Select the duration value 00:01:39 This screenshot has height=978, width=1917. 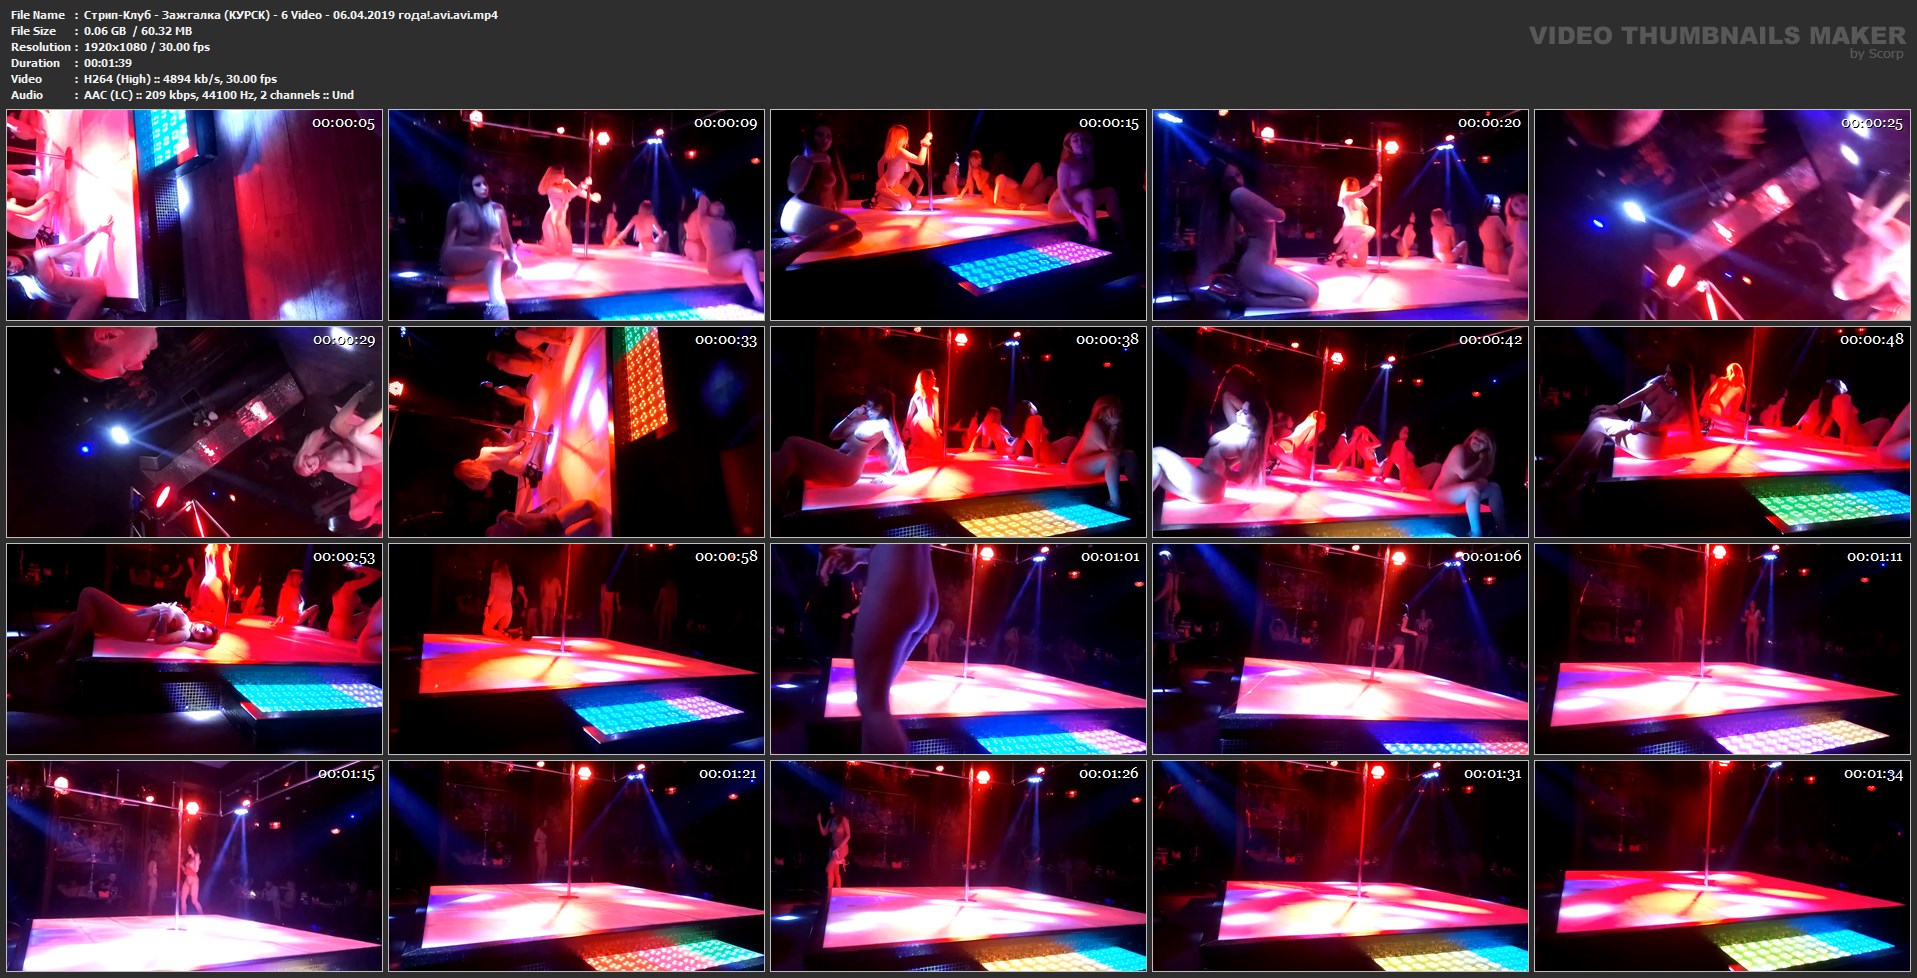[108, 63]
